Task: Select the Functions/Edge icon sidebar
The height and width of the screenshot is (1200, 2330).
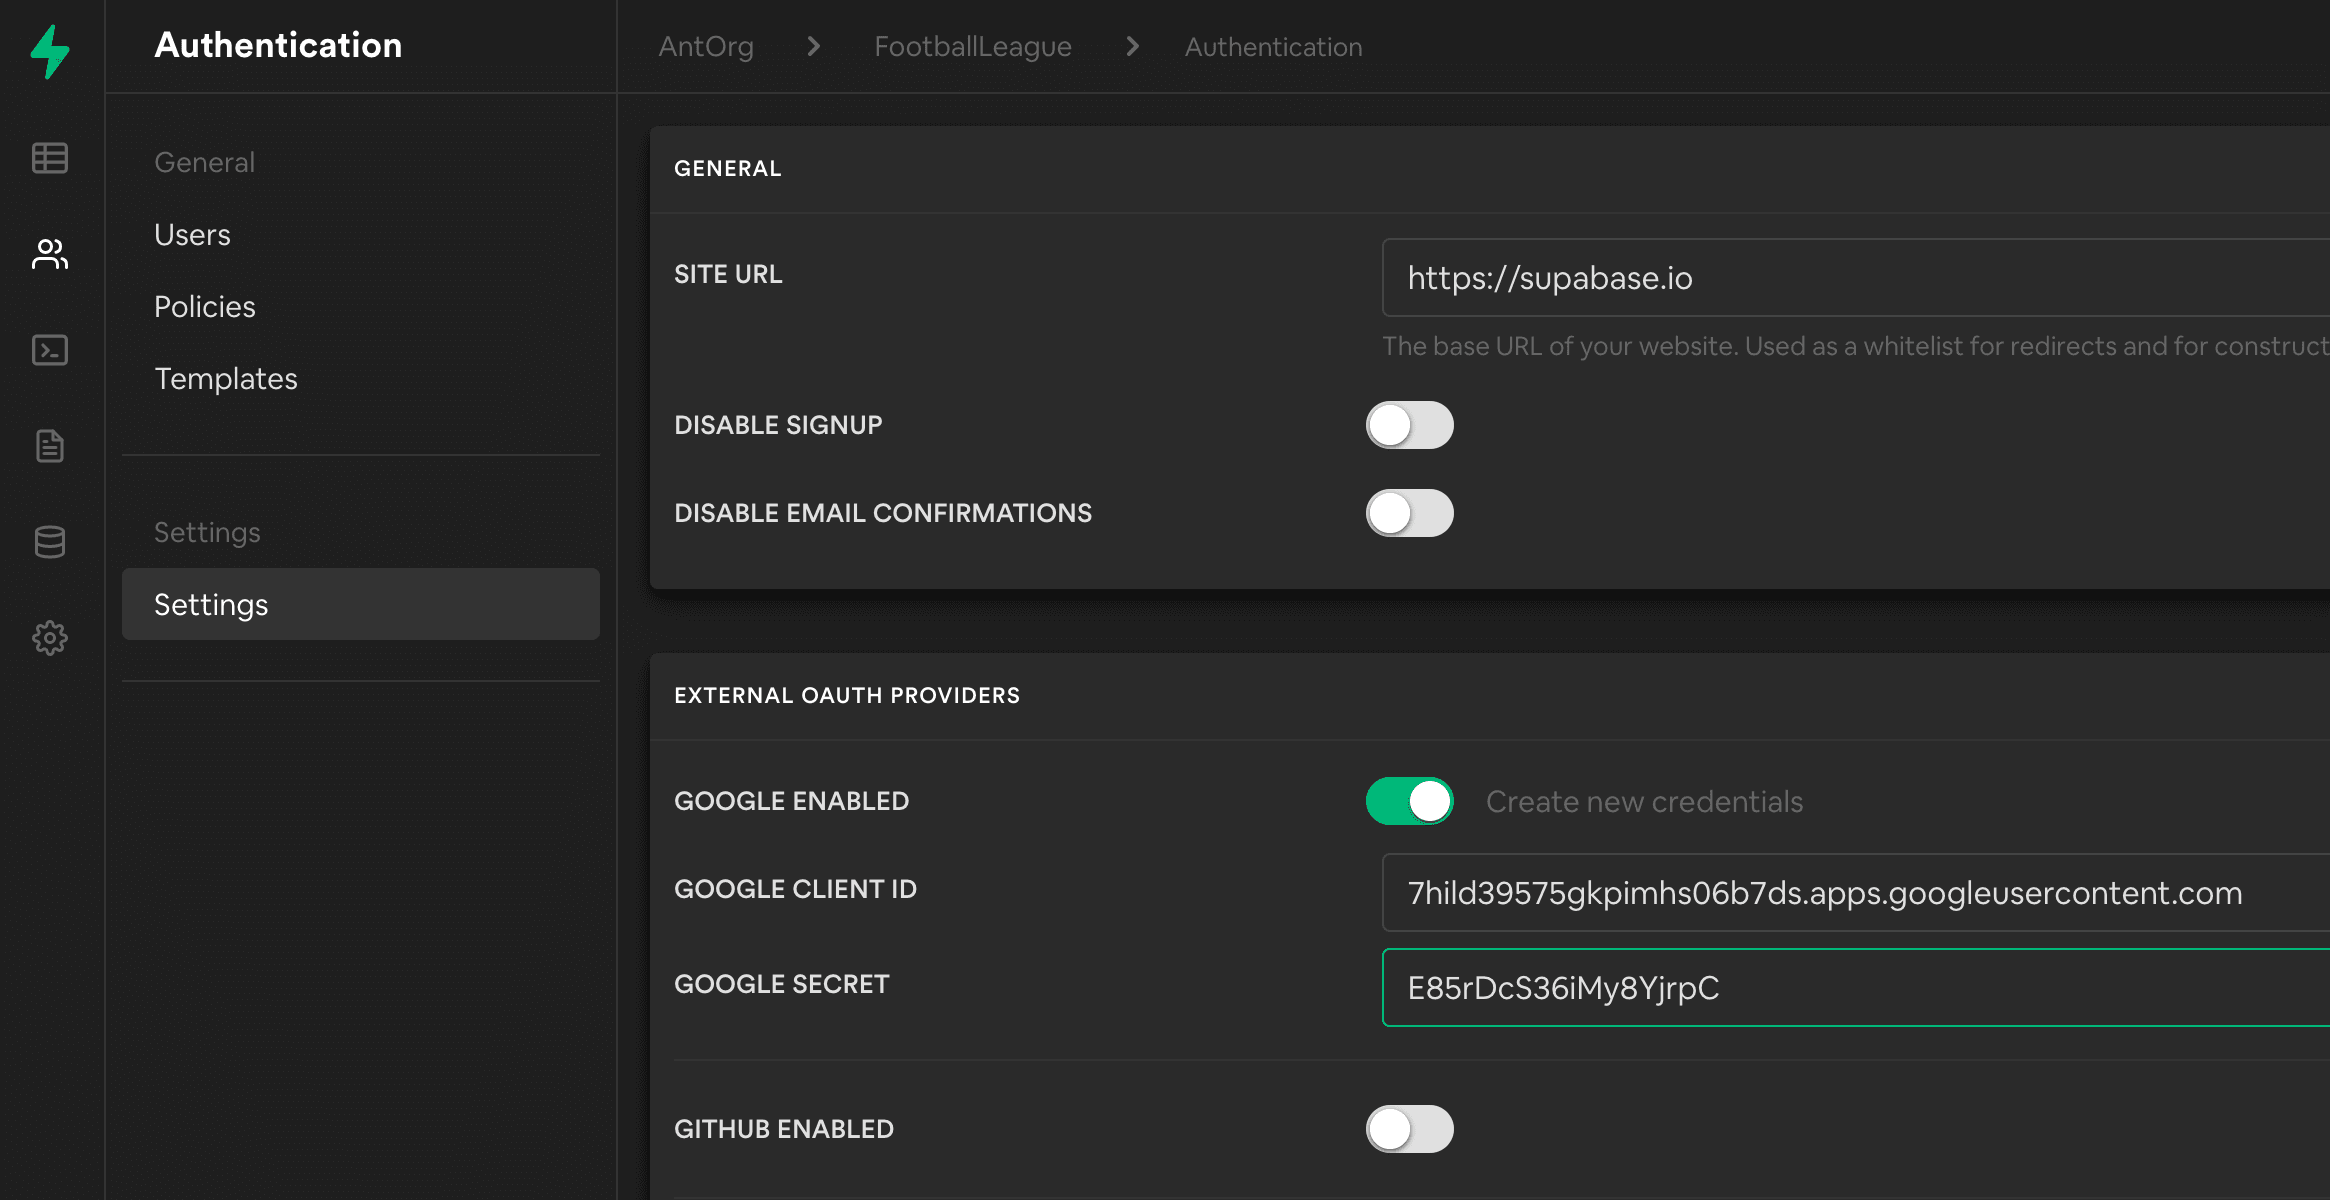Action: (50, 349)
